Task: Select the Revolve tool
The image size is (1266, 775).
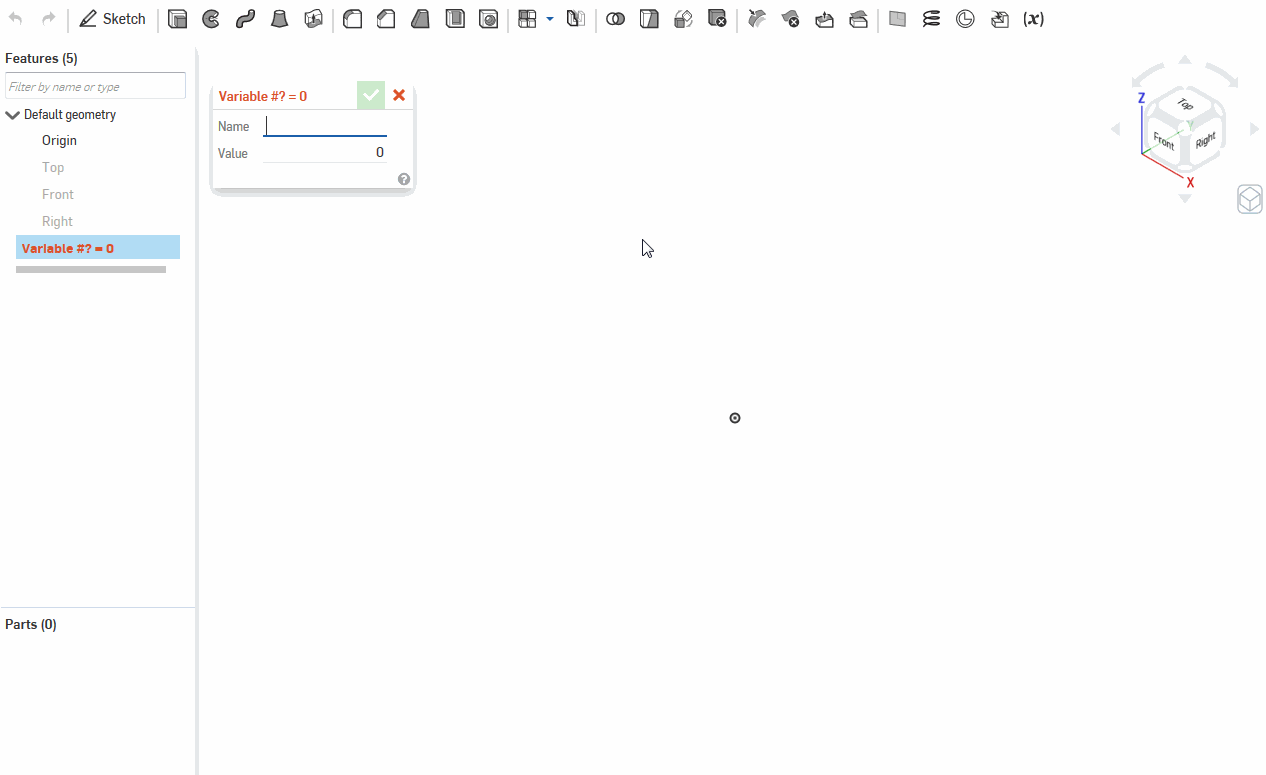Action: pyautogui.click(x=211, y=19)
